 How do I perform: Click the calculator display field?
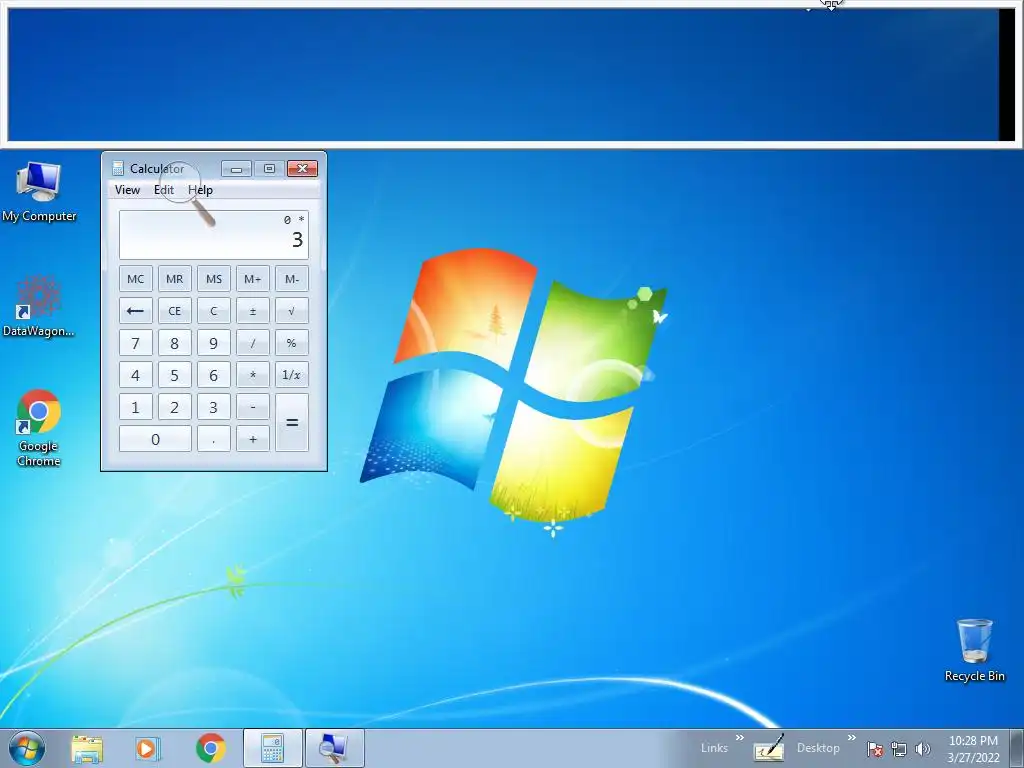(214, 234)
